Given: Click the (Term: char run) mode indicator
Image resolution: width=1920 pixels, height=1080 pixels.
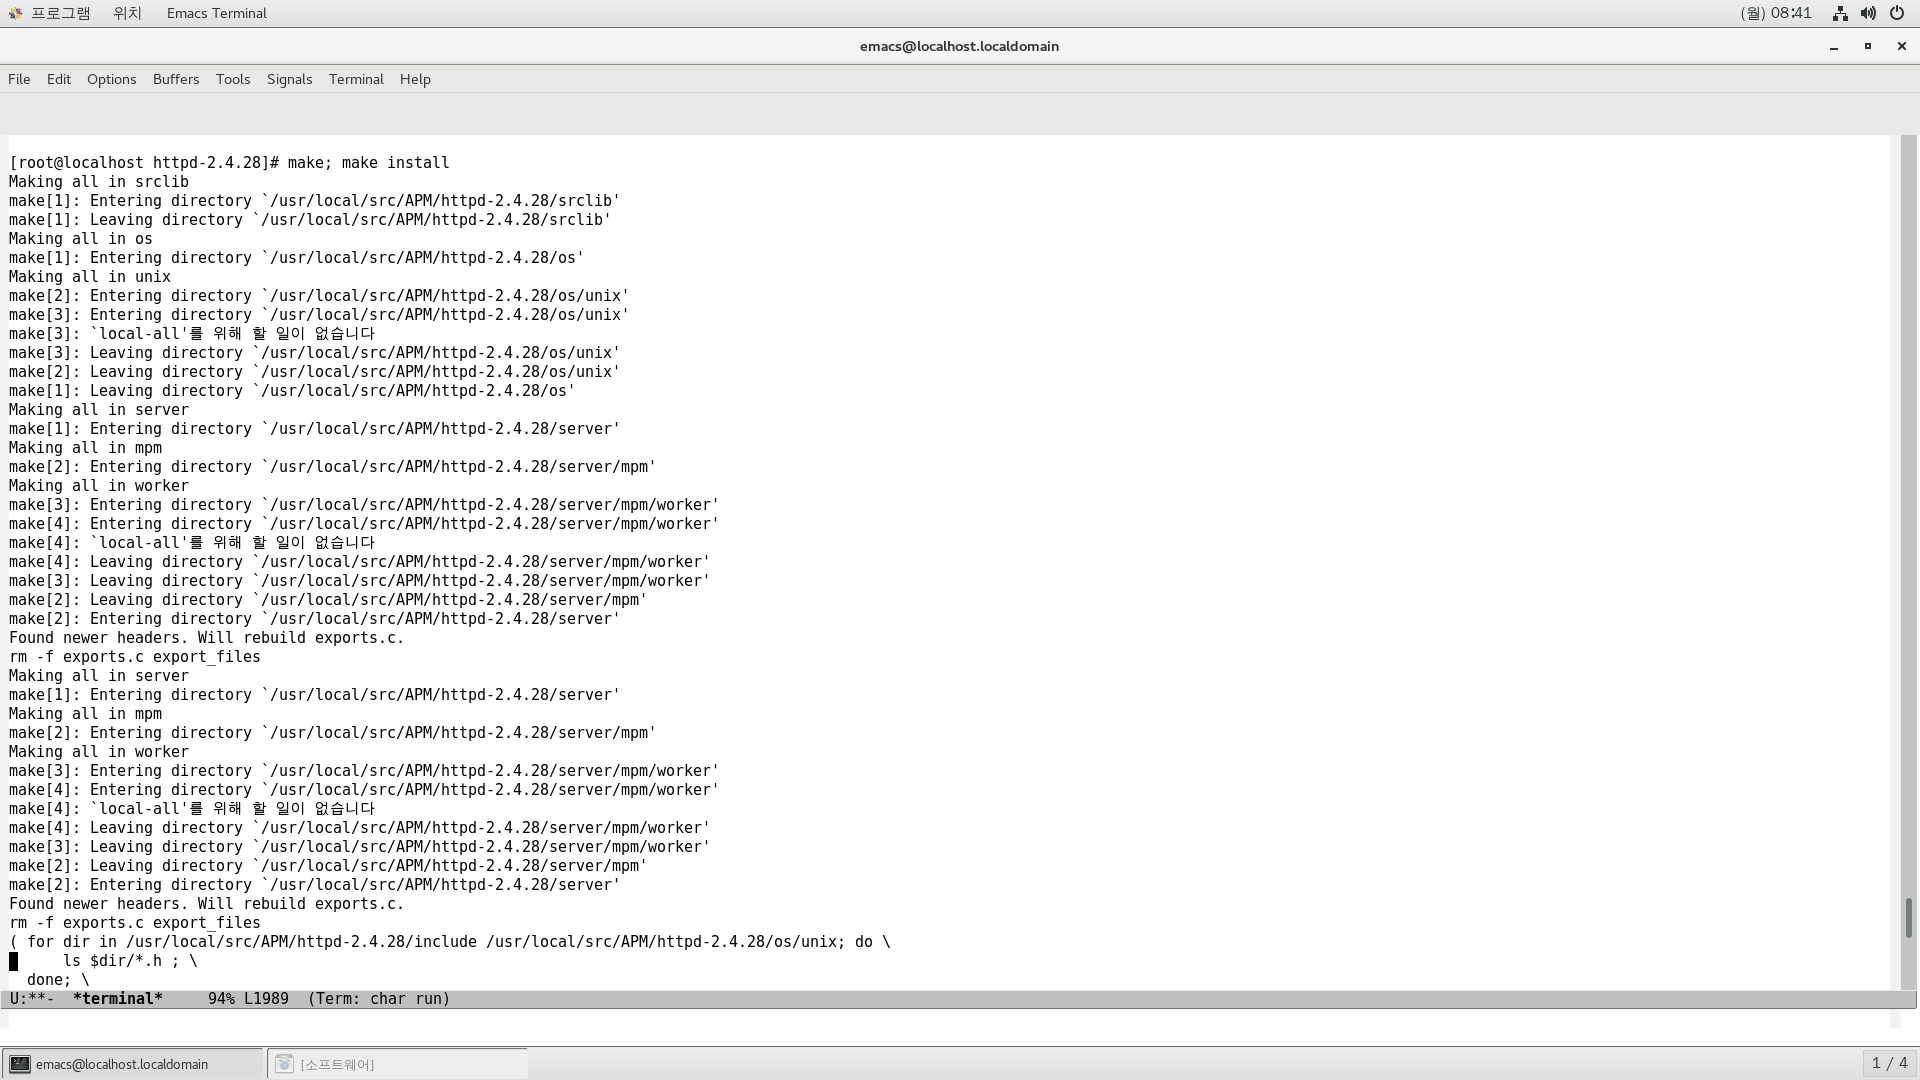Looking at the screenshot, I should click(x=379, y=999).
